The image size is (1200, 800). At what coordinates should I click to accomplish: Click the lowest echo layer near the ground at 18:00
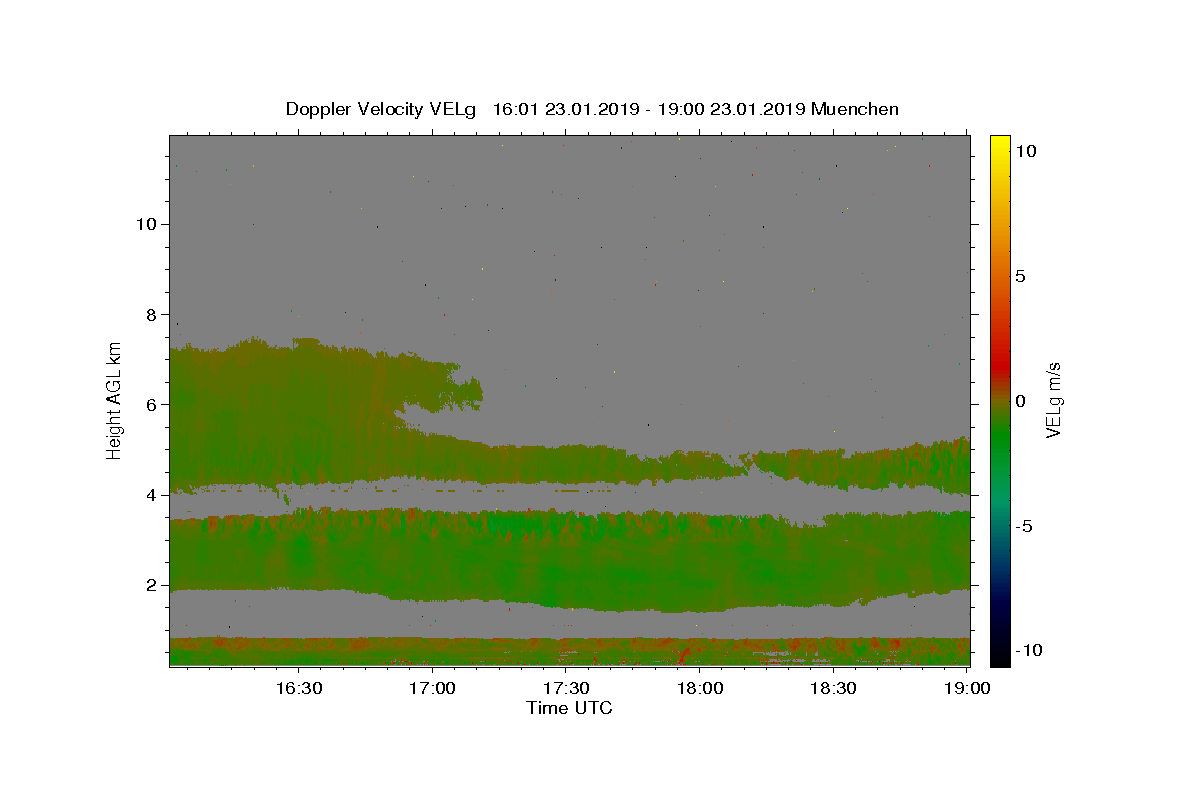coord(700,652)
